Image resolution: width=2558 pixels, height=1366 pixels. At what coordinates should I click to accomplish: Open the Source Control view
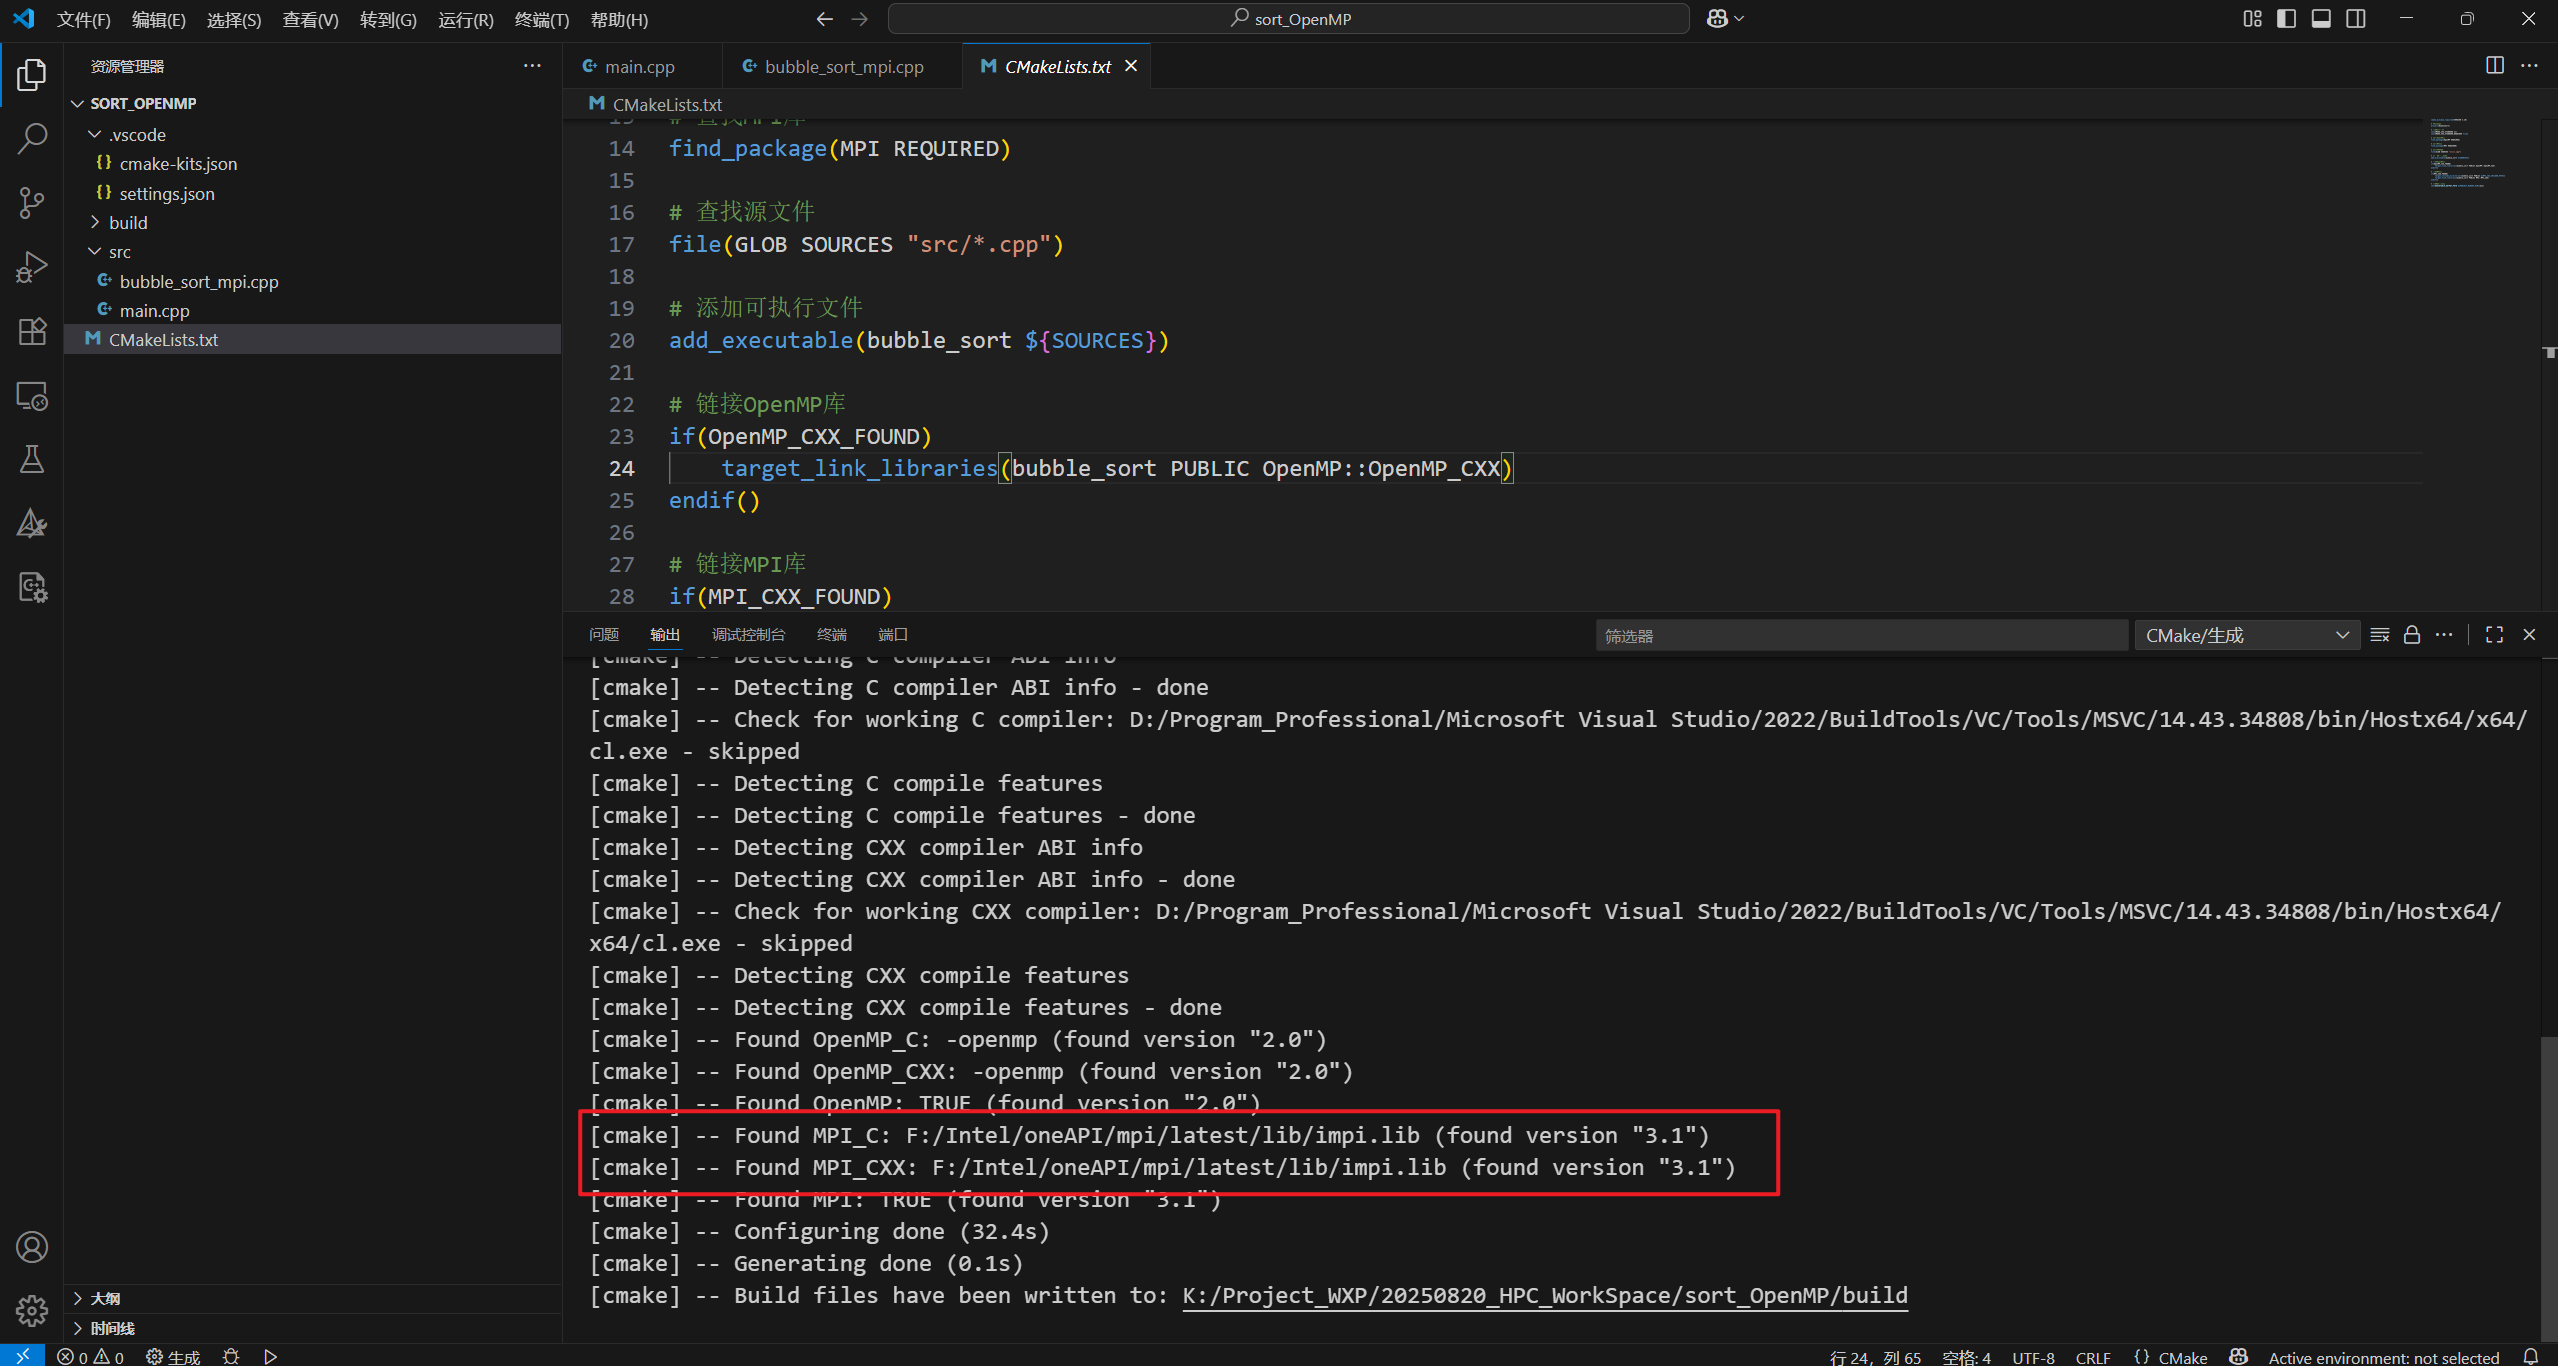point(32,203)
